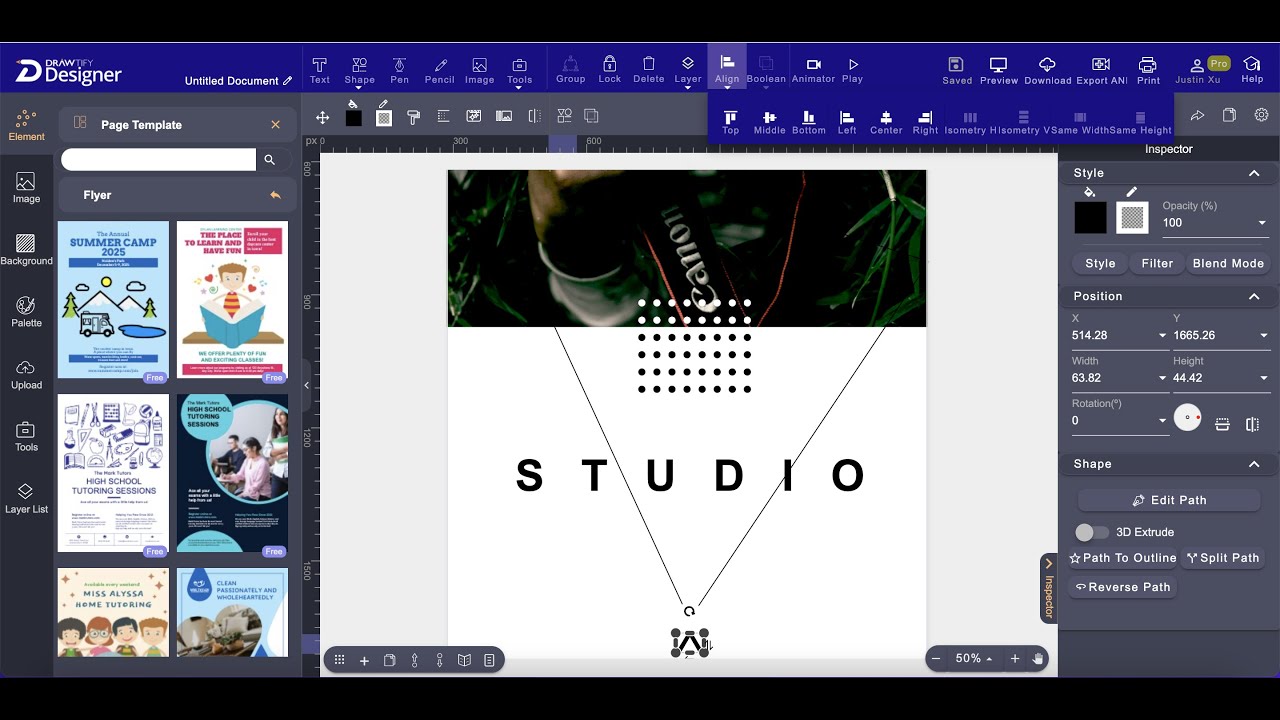This screenshot has width=1280, height=720.
Task: Delete the selected element
Action: pos(648,70)
